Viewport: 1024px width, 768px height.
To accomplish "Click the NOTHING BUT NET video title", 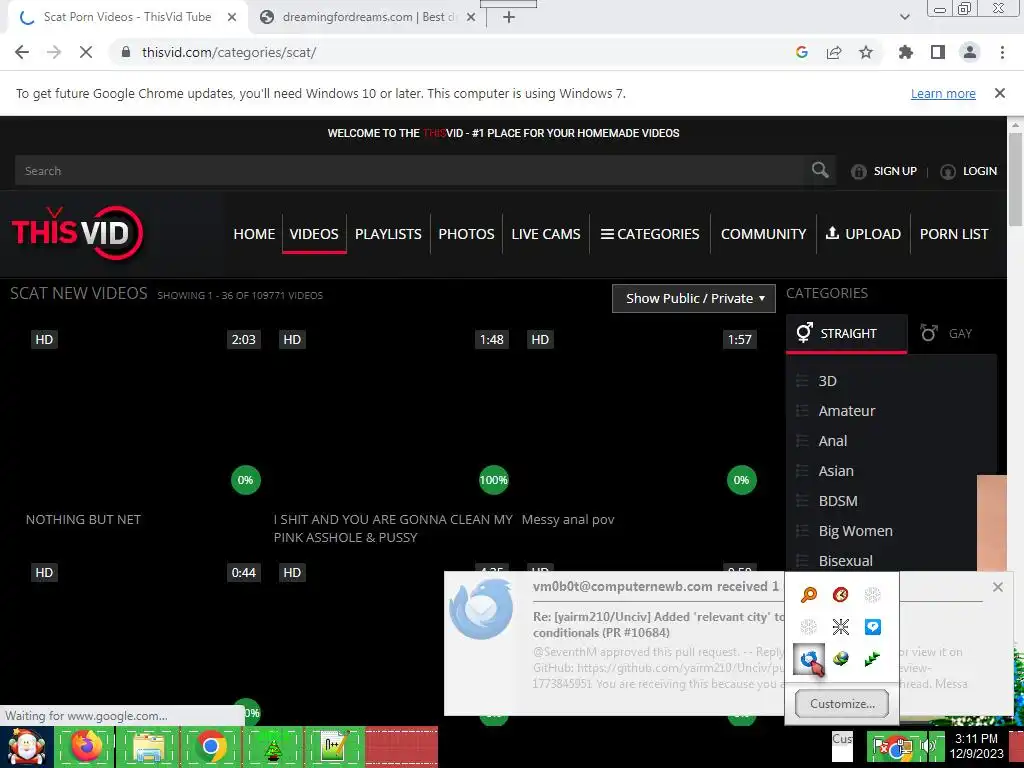I will [83, 520].
